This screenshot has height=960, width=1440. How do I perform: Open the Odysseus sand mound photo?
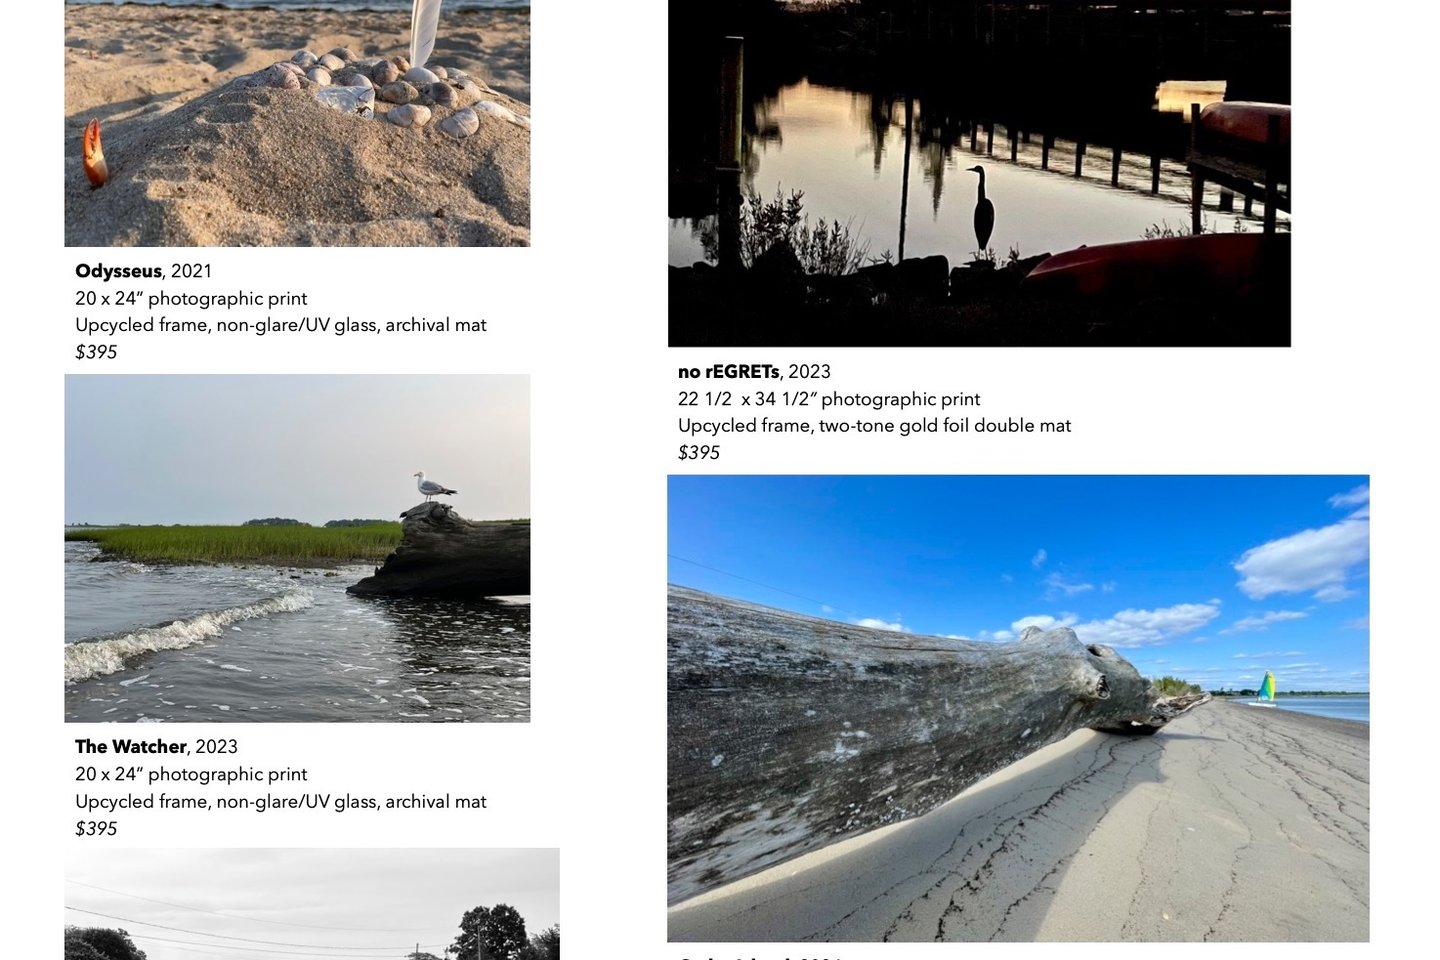click(297, 123)
